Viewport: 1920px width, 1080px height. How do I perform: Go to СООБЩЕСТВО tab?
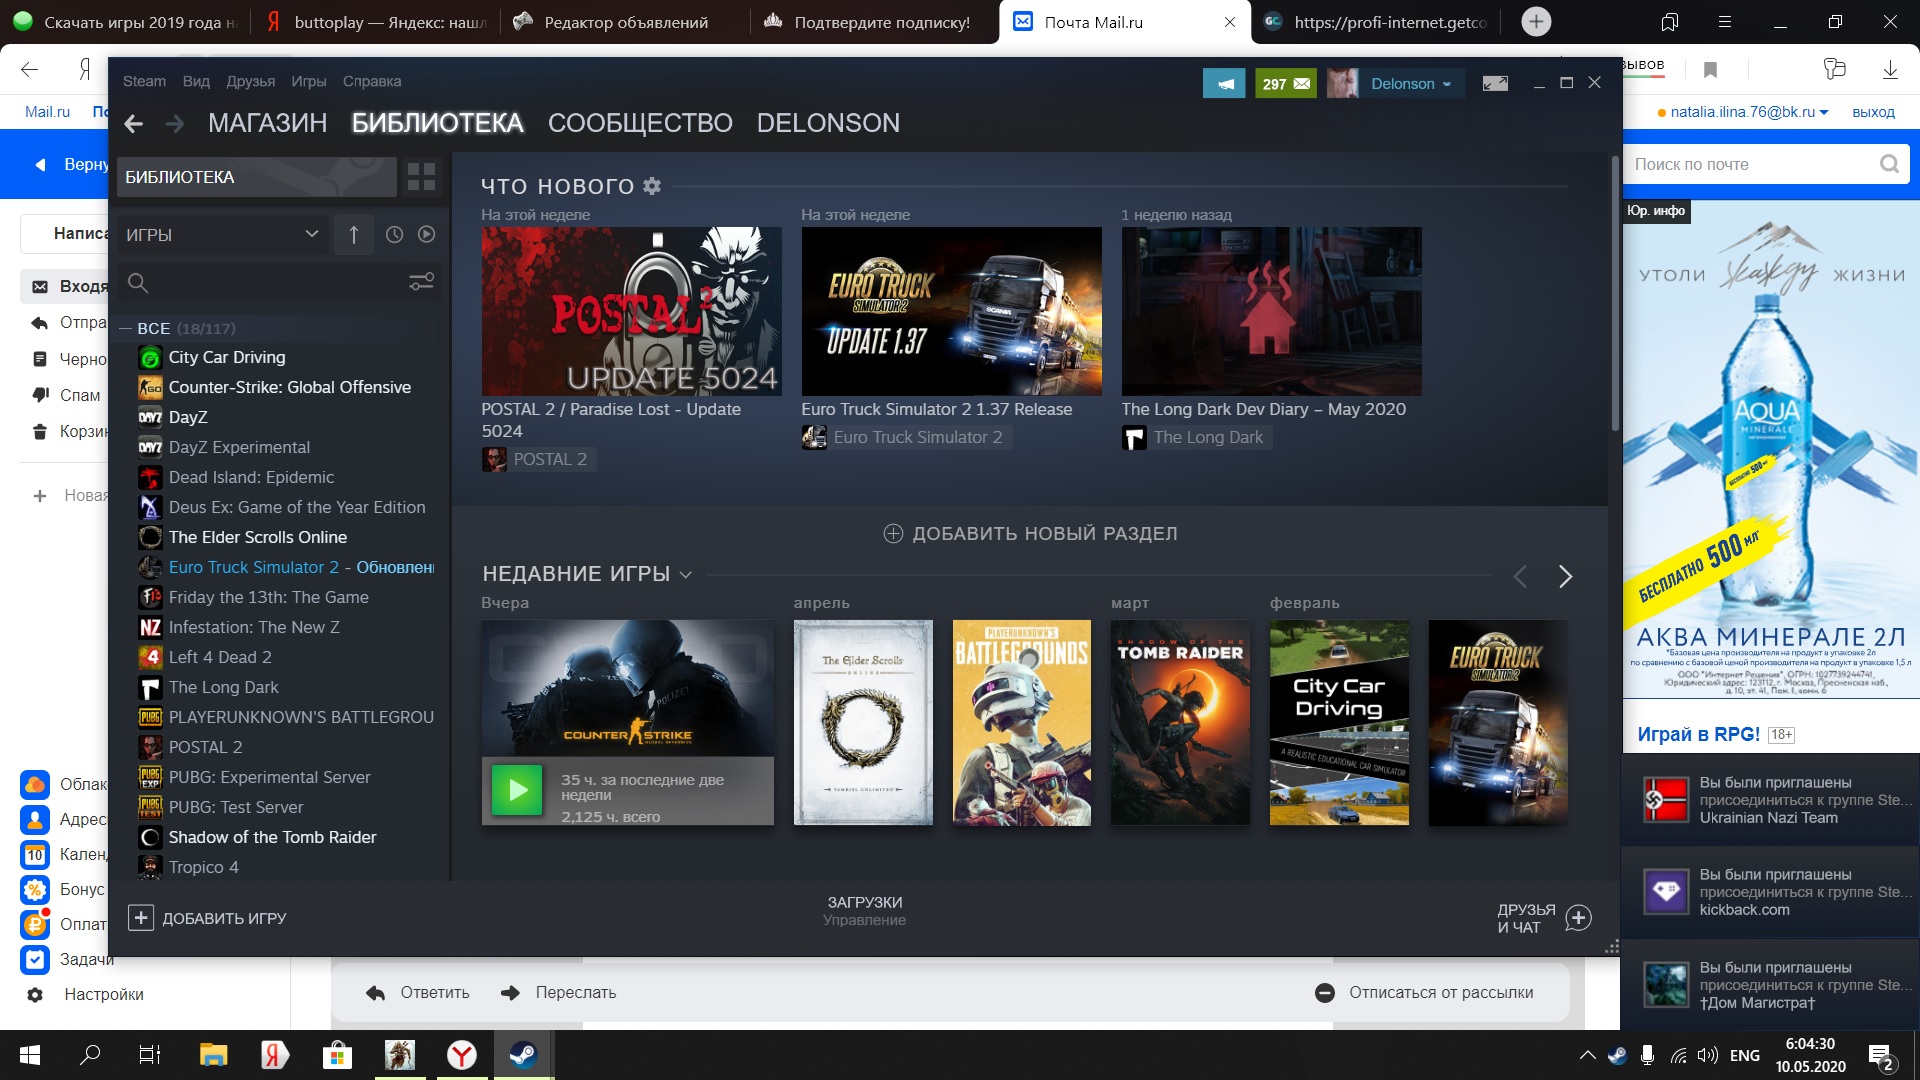tap(640, 123)
